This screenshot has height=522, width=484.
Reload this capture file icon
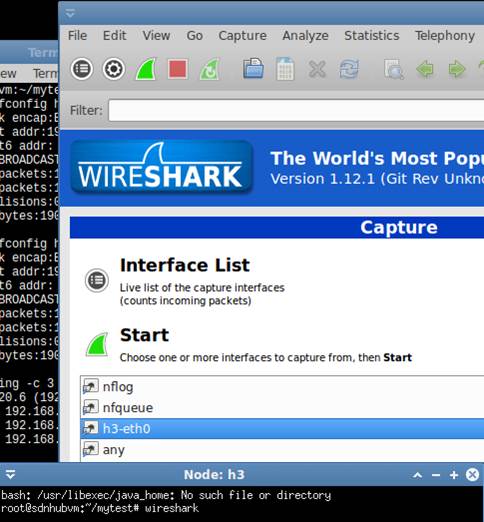click(x=349, y=69)
